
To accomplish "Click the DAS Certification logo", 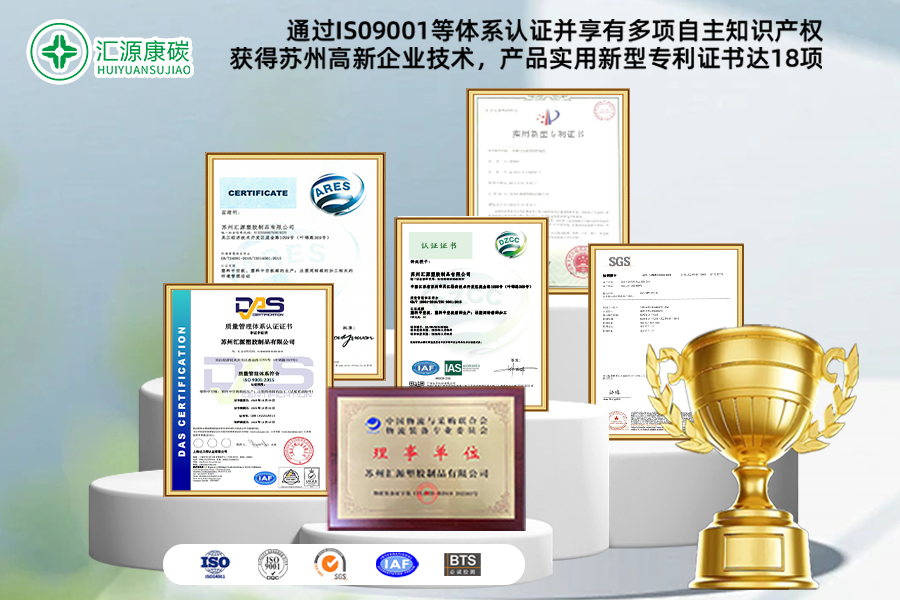I will coord(259,307).
